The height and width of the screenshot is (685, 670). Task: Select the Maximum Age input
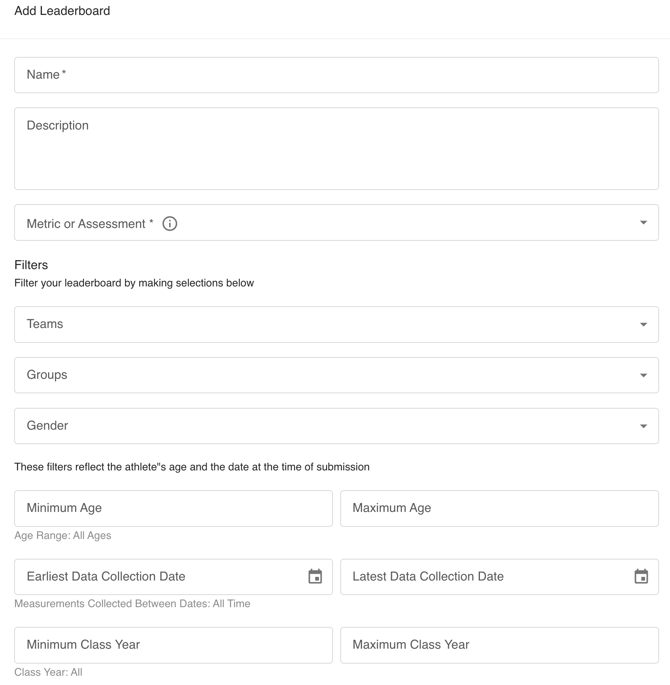pyautogui.click(x=499, y=508)
